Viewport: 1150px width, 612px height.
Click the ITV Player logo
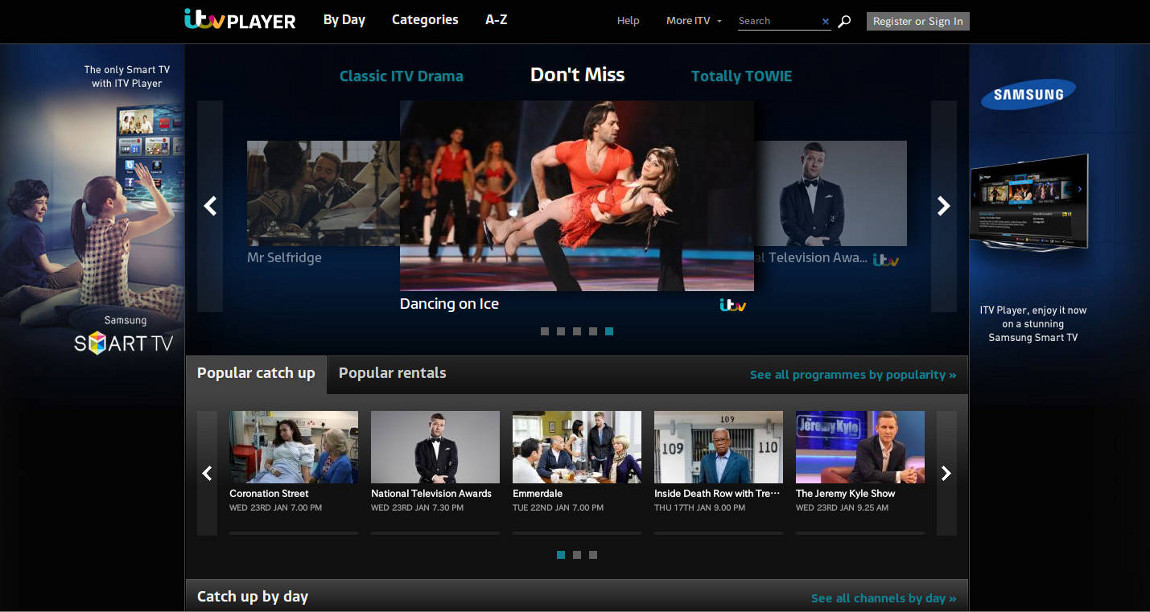(x=240, y=20)
